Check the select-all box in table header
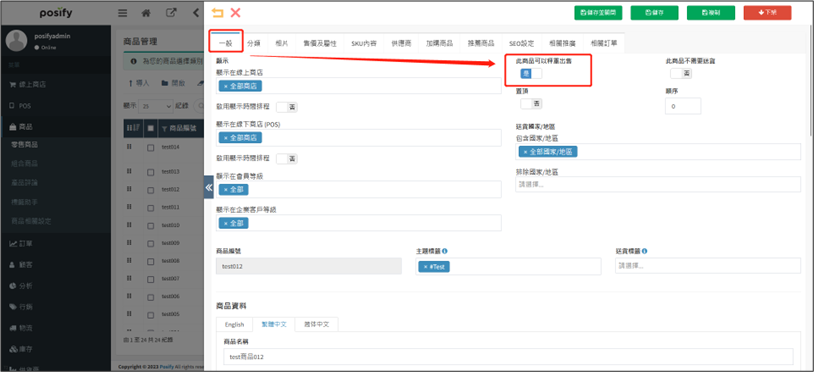 pos(151,128)
